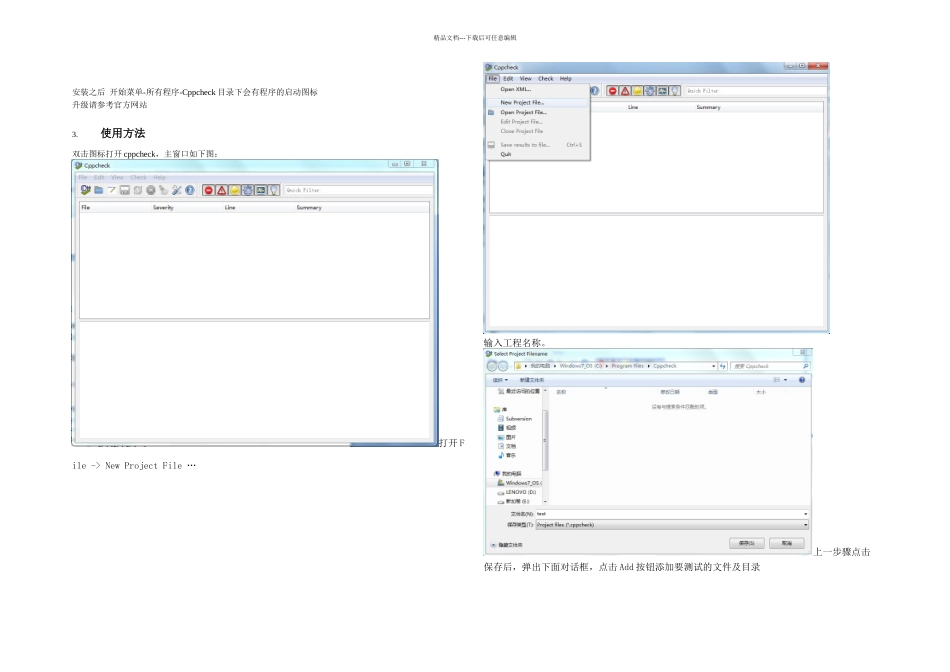
Task: Select Windows7_OS (C:) drive in navigation pane
Action: pos(519,483)
